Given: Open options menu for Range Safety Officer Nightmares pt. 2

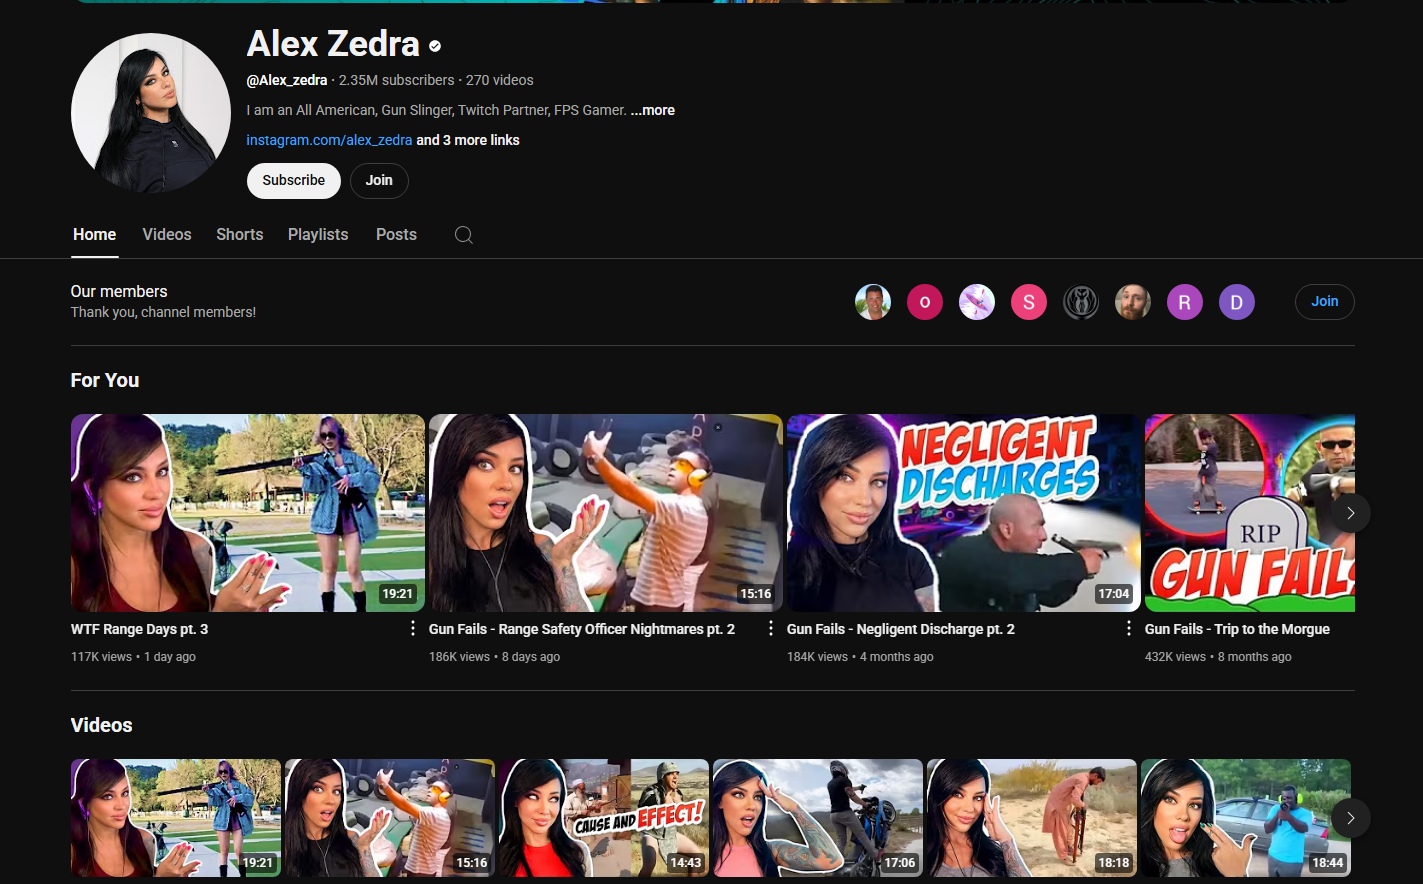Looking at the screenshot, I should (771, 628).
